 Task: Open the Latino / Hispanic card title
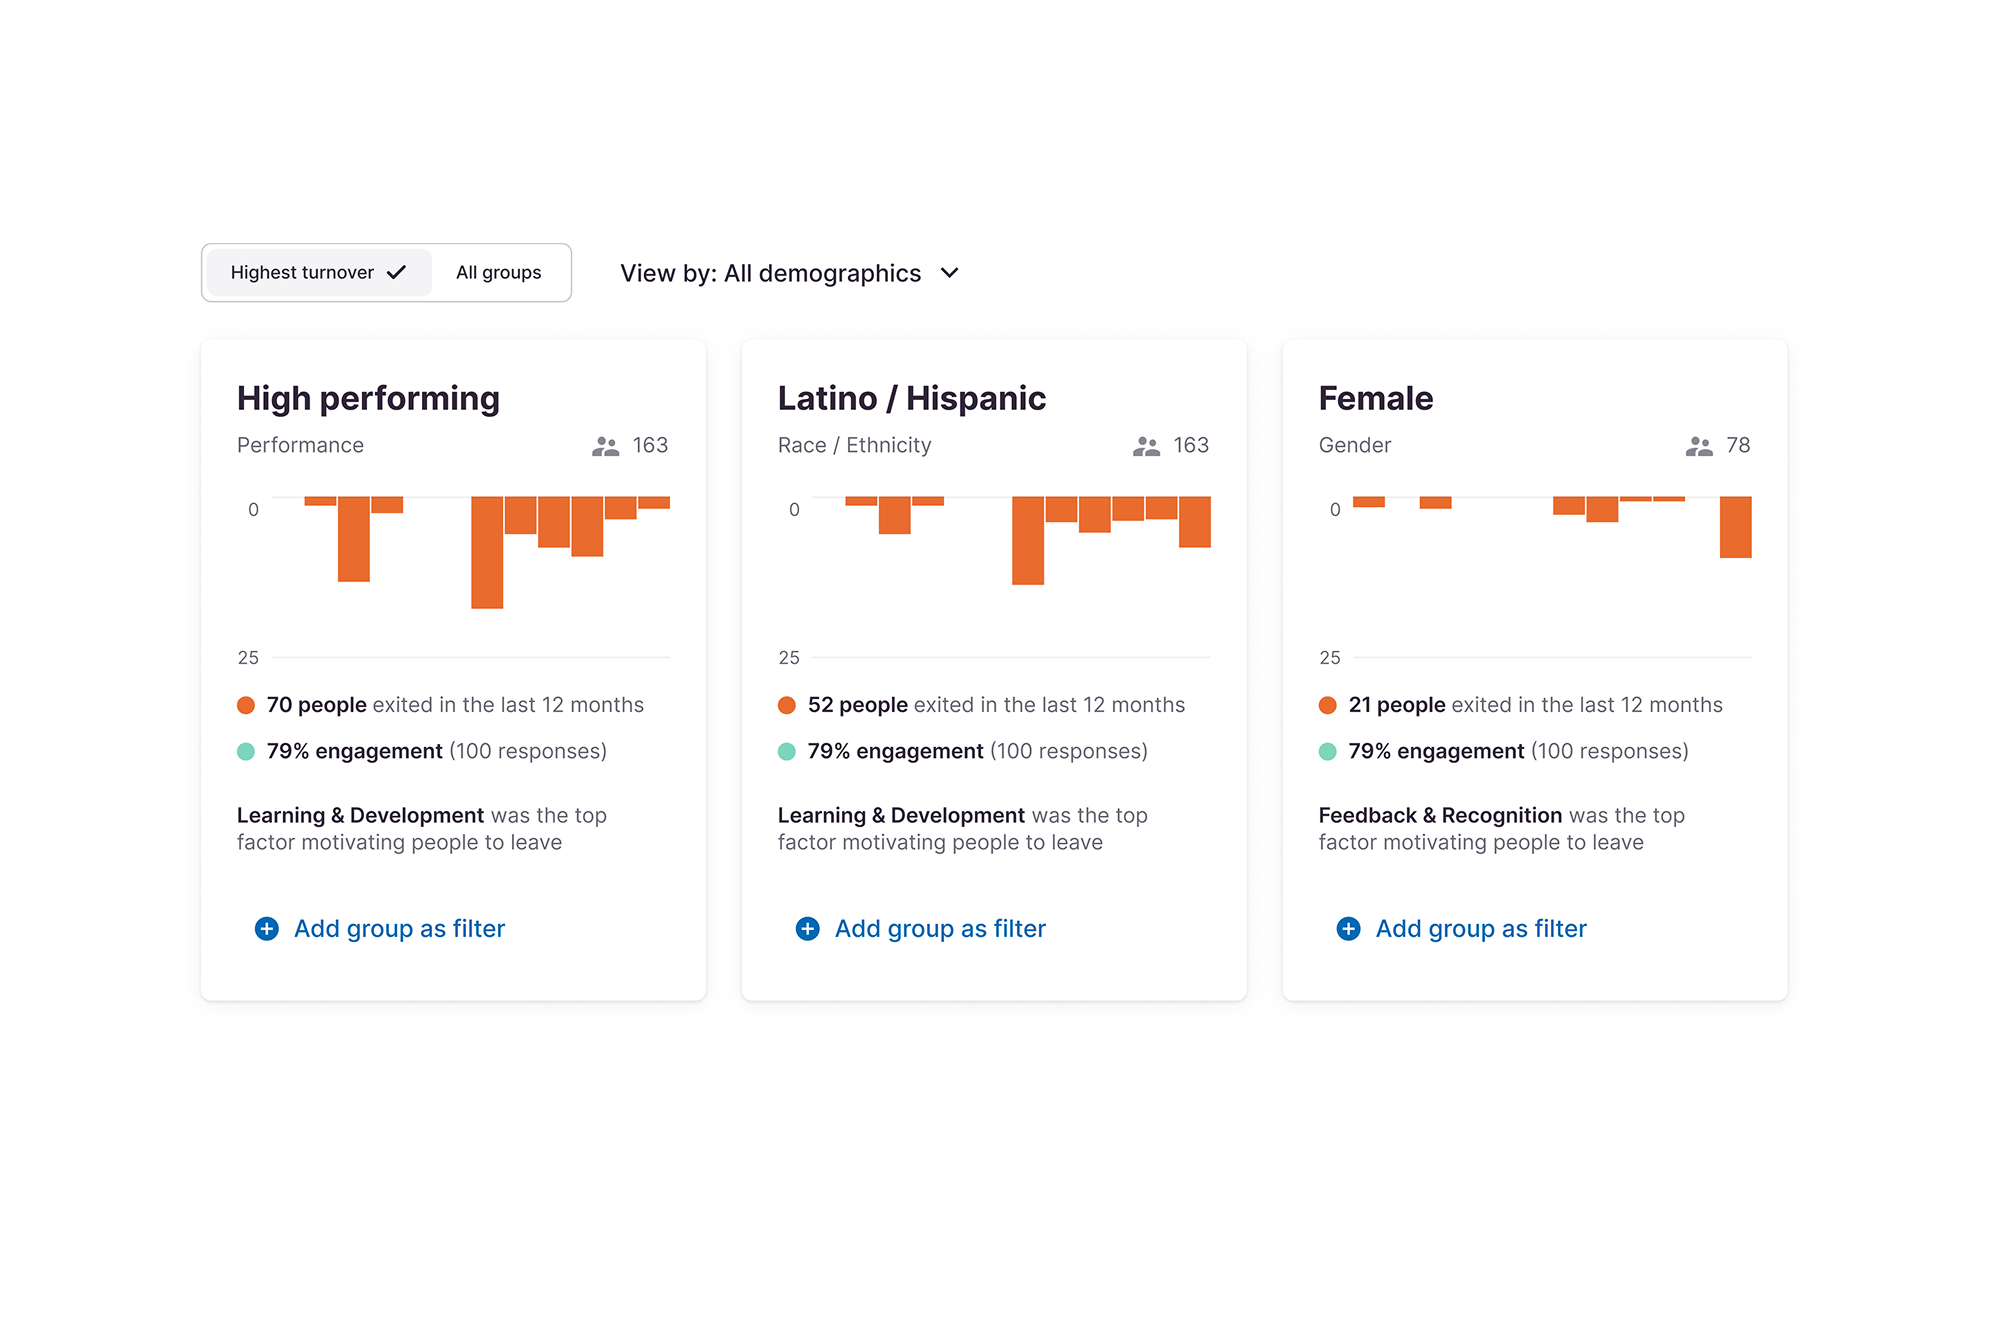click(912, 398)
